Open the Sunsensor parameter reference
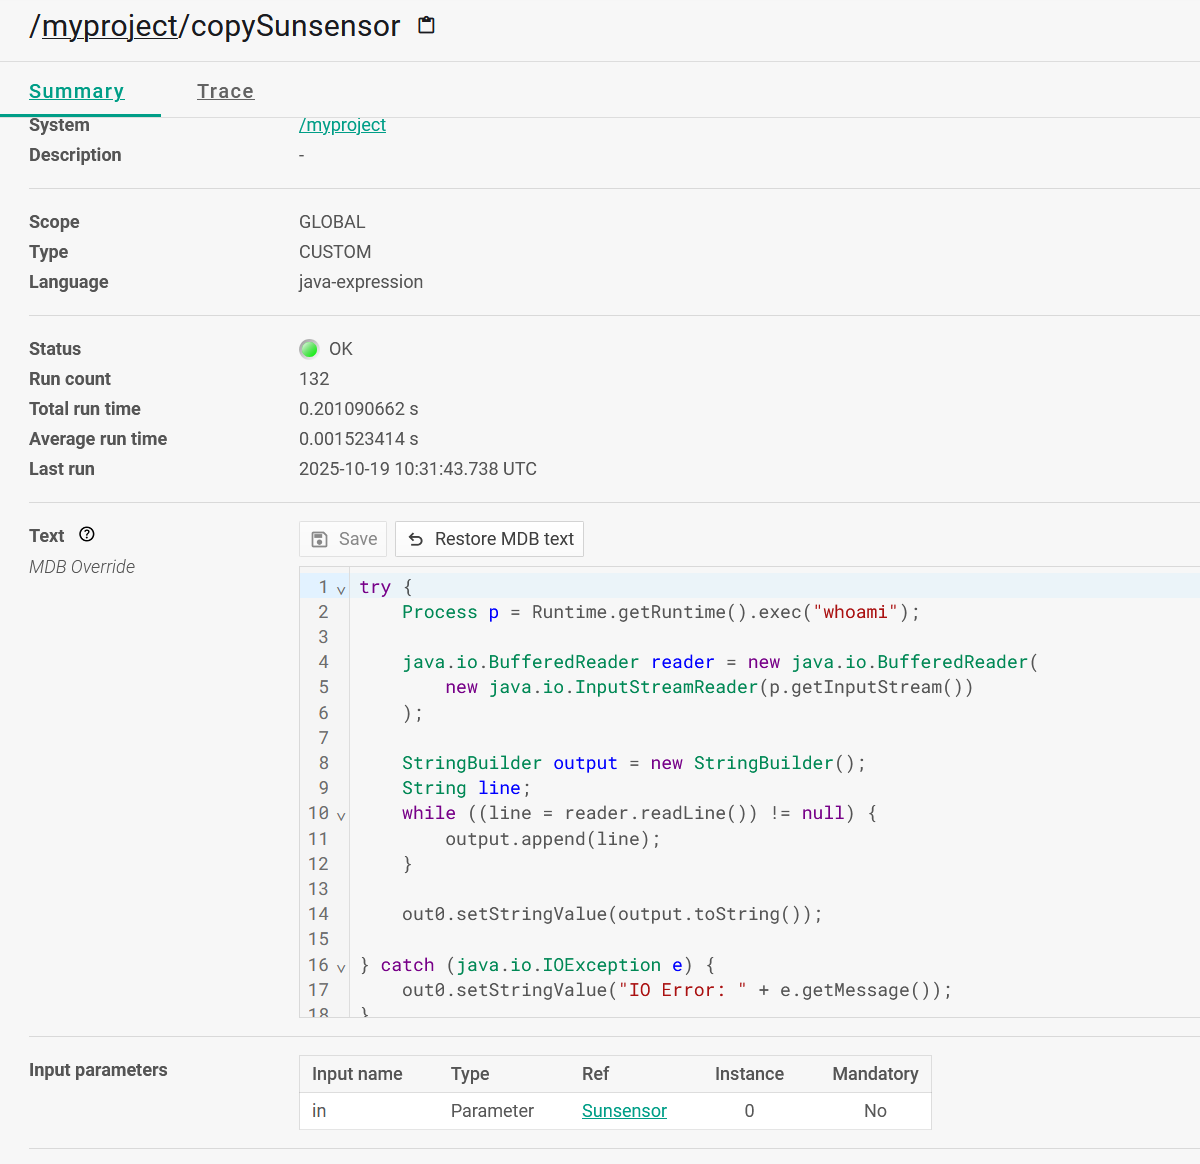 pyautogui.click(x=624, y=1111)
